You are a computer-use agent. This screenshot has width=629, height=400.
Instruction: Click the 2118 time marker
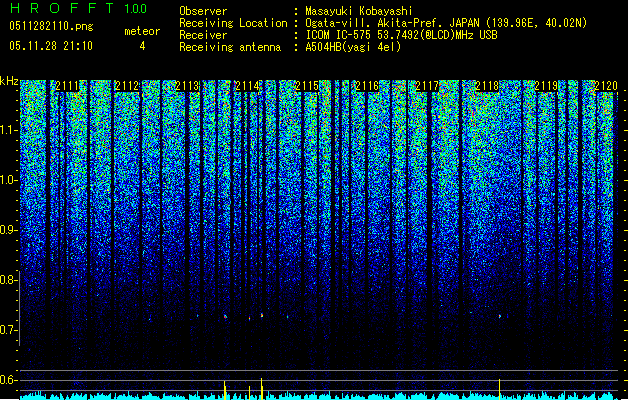487,86
